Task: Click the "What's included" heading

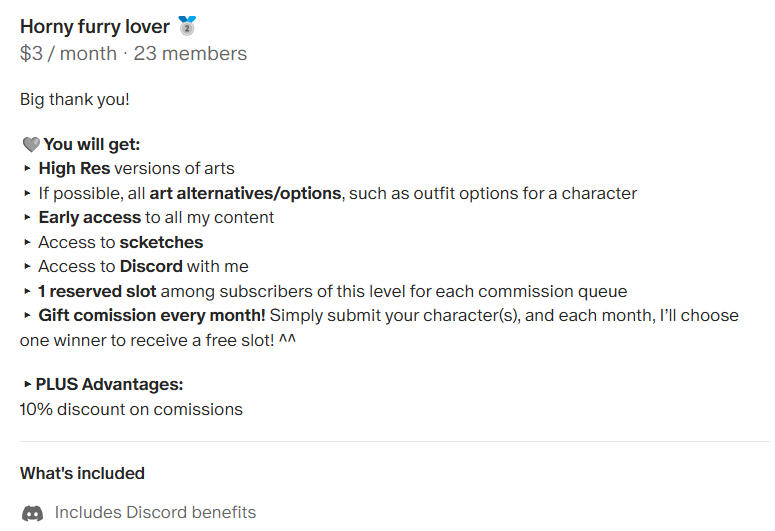Action: coord(82,473)
